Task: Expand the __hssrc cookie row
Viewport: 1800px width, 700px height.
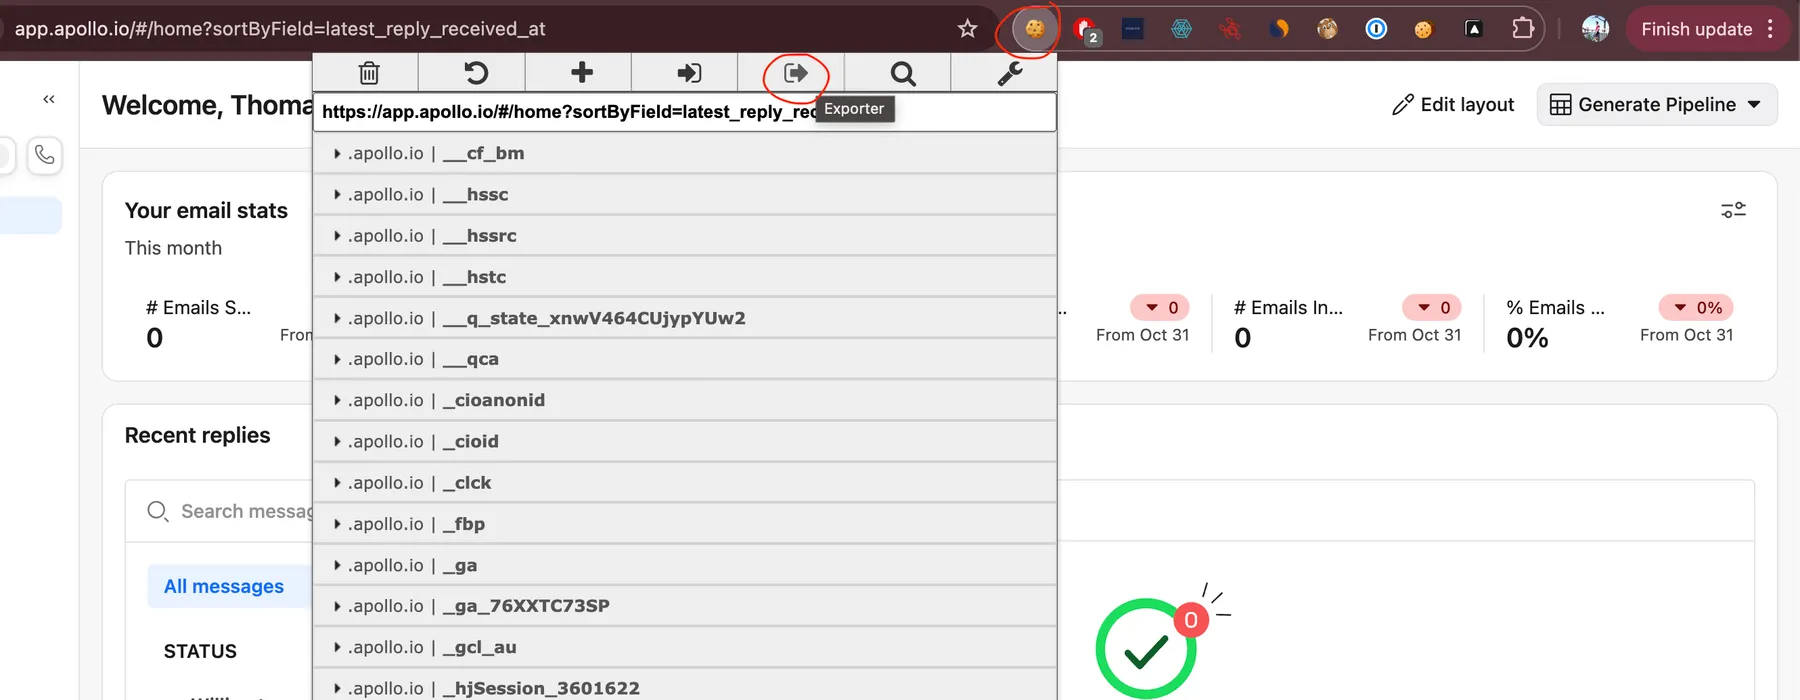Action: pos(685,235)
